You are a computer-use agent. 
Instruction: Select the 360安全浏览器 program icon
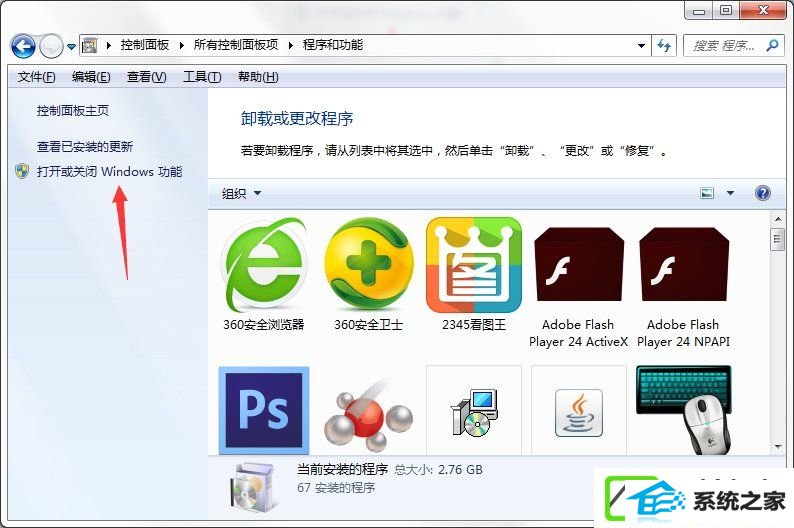[264, 266]
